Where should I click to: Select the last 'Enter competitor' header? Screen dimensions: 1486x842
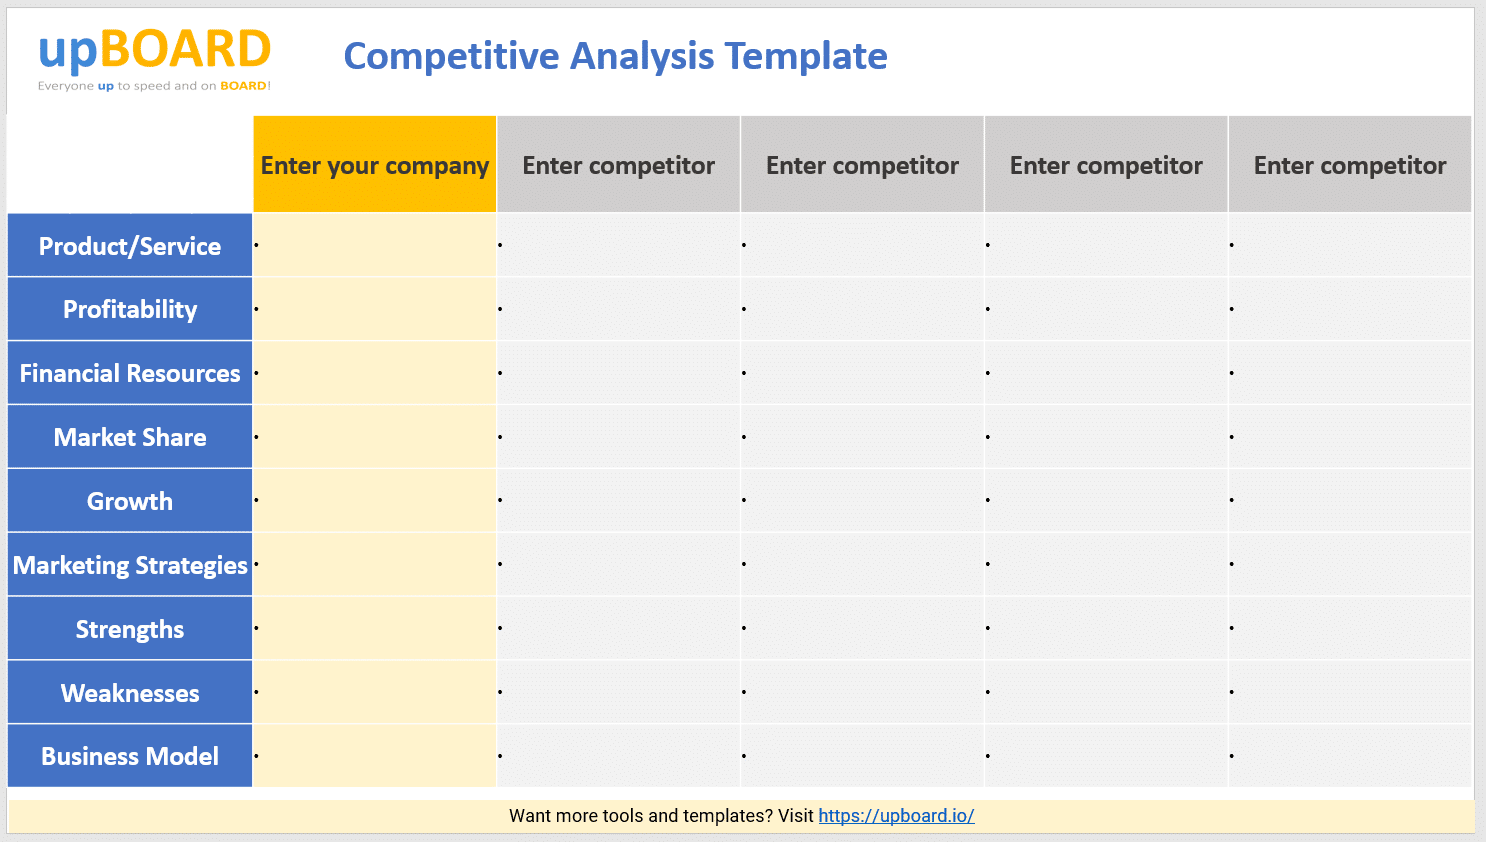pyautogui.click(x=1349, y=165)
